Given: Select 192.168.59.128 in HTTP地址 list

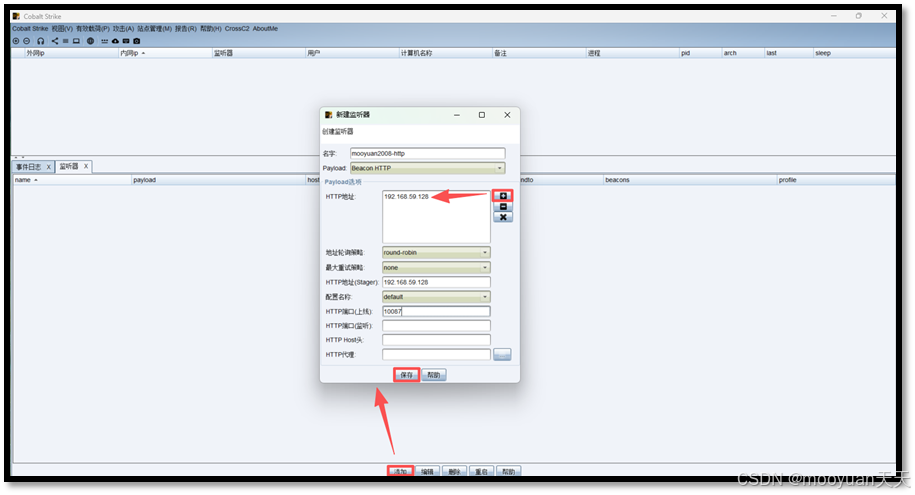Looking at the screenshot, I should click(x=406, y=197).
